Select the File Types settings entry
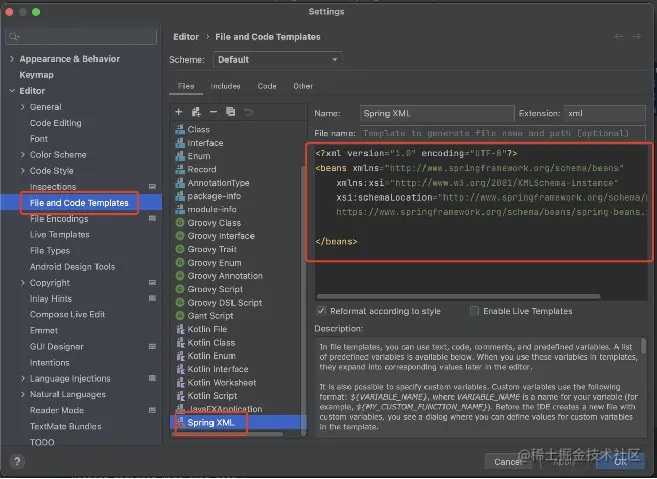 point(50,251)
